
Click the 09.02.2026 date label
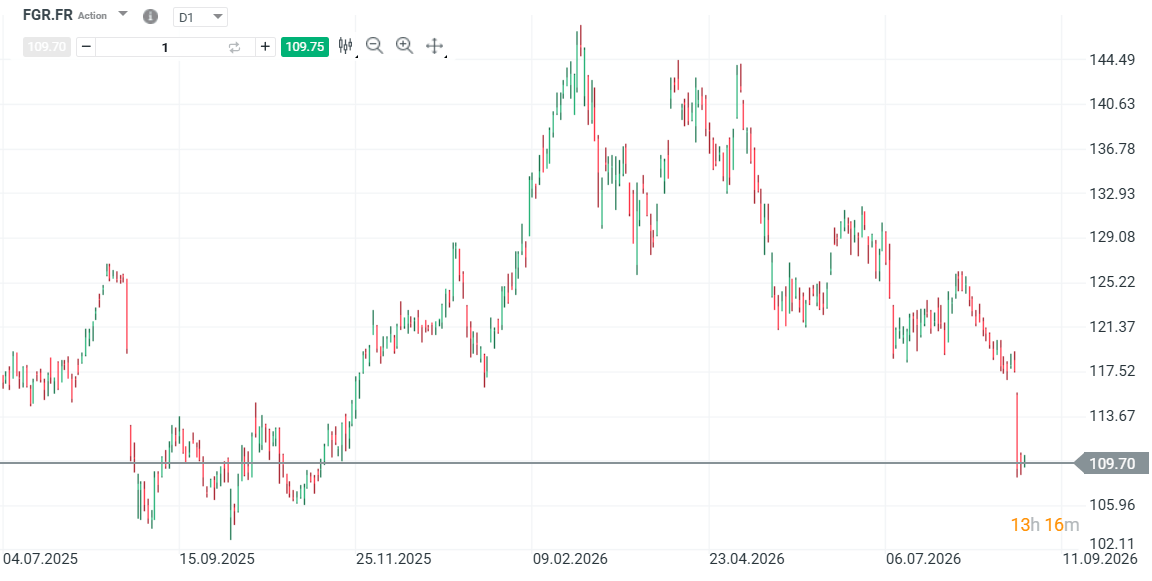point(570,559)
